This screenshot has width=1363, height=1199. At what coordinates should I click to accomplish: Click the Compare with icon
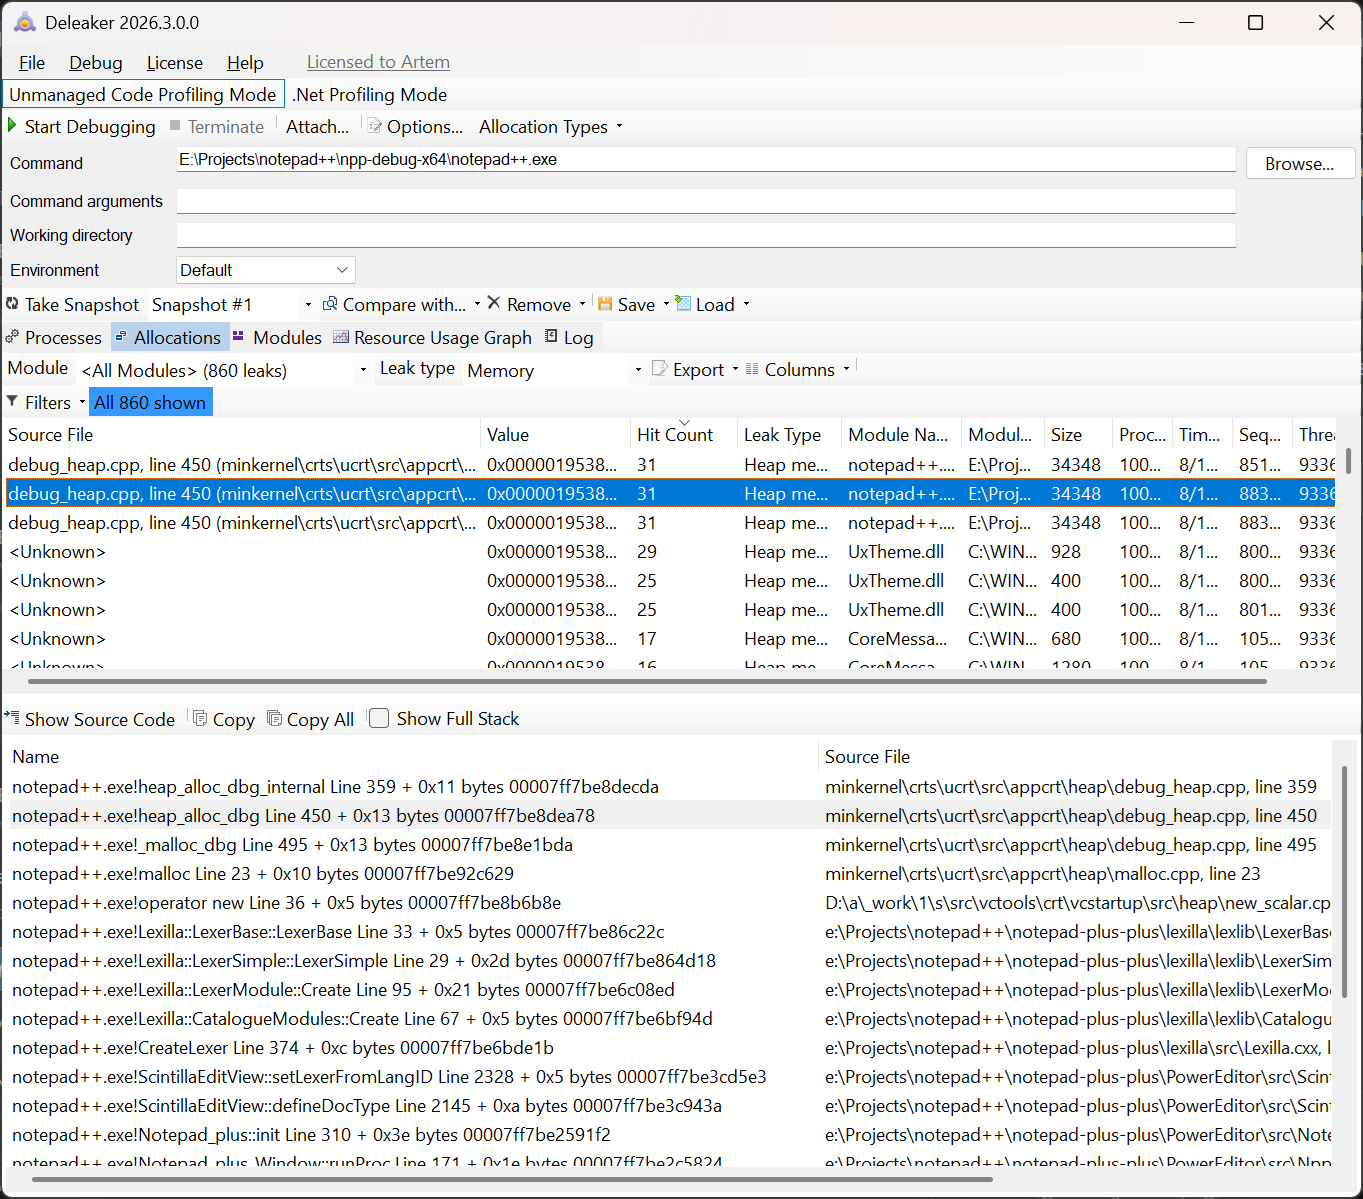pyautogui.click(x=330, y=303)
